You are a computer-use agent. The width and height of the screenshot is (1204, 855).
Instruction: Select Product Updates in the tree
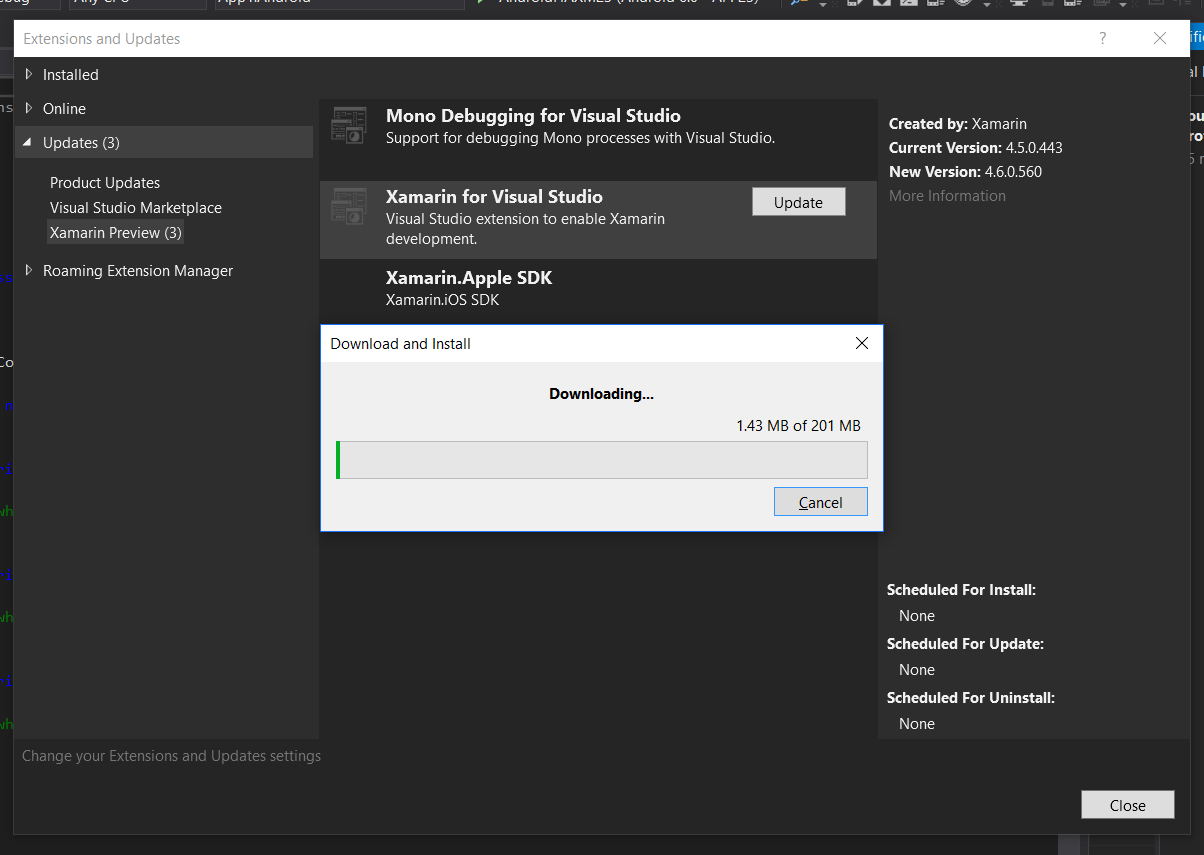click(105, 183)
